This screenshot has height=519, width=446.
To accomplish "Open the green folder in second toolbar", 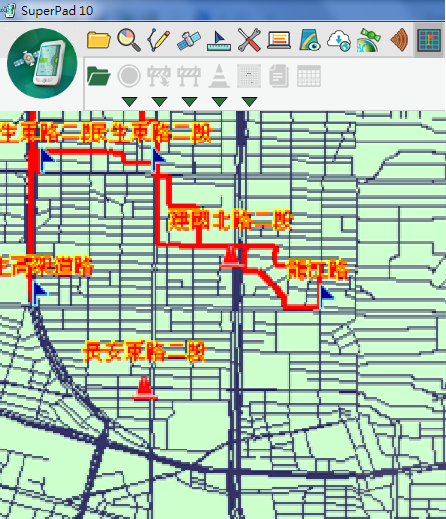I will click(x=99, y=76).
